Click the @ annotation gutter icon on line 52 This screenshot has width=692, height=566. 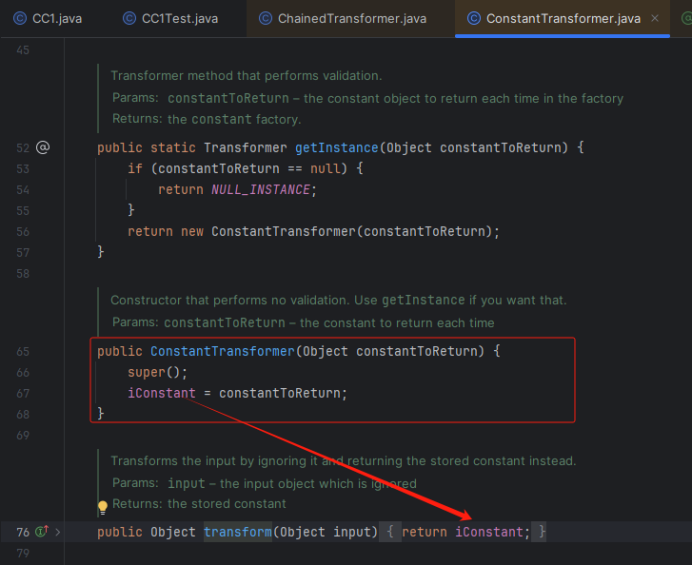click(42, 147)
